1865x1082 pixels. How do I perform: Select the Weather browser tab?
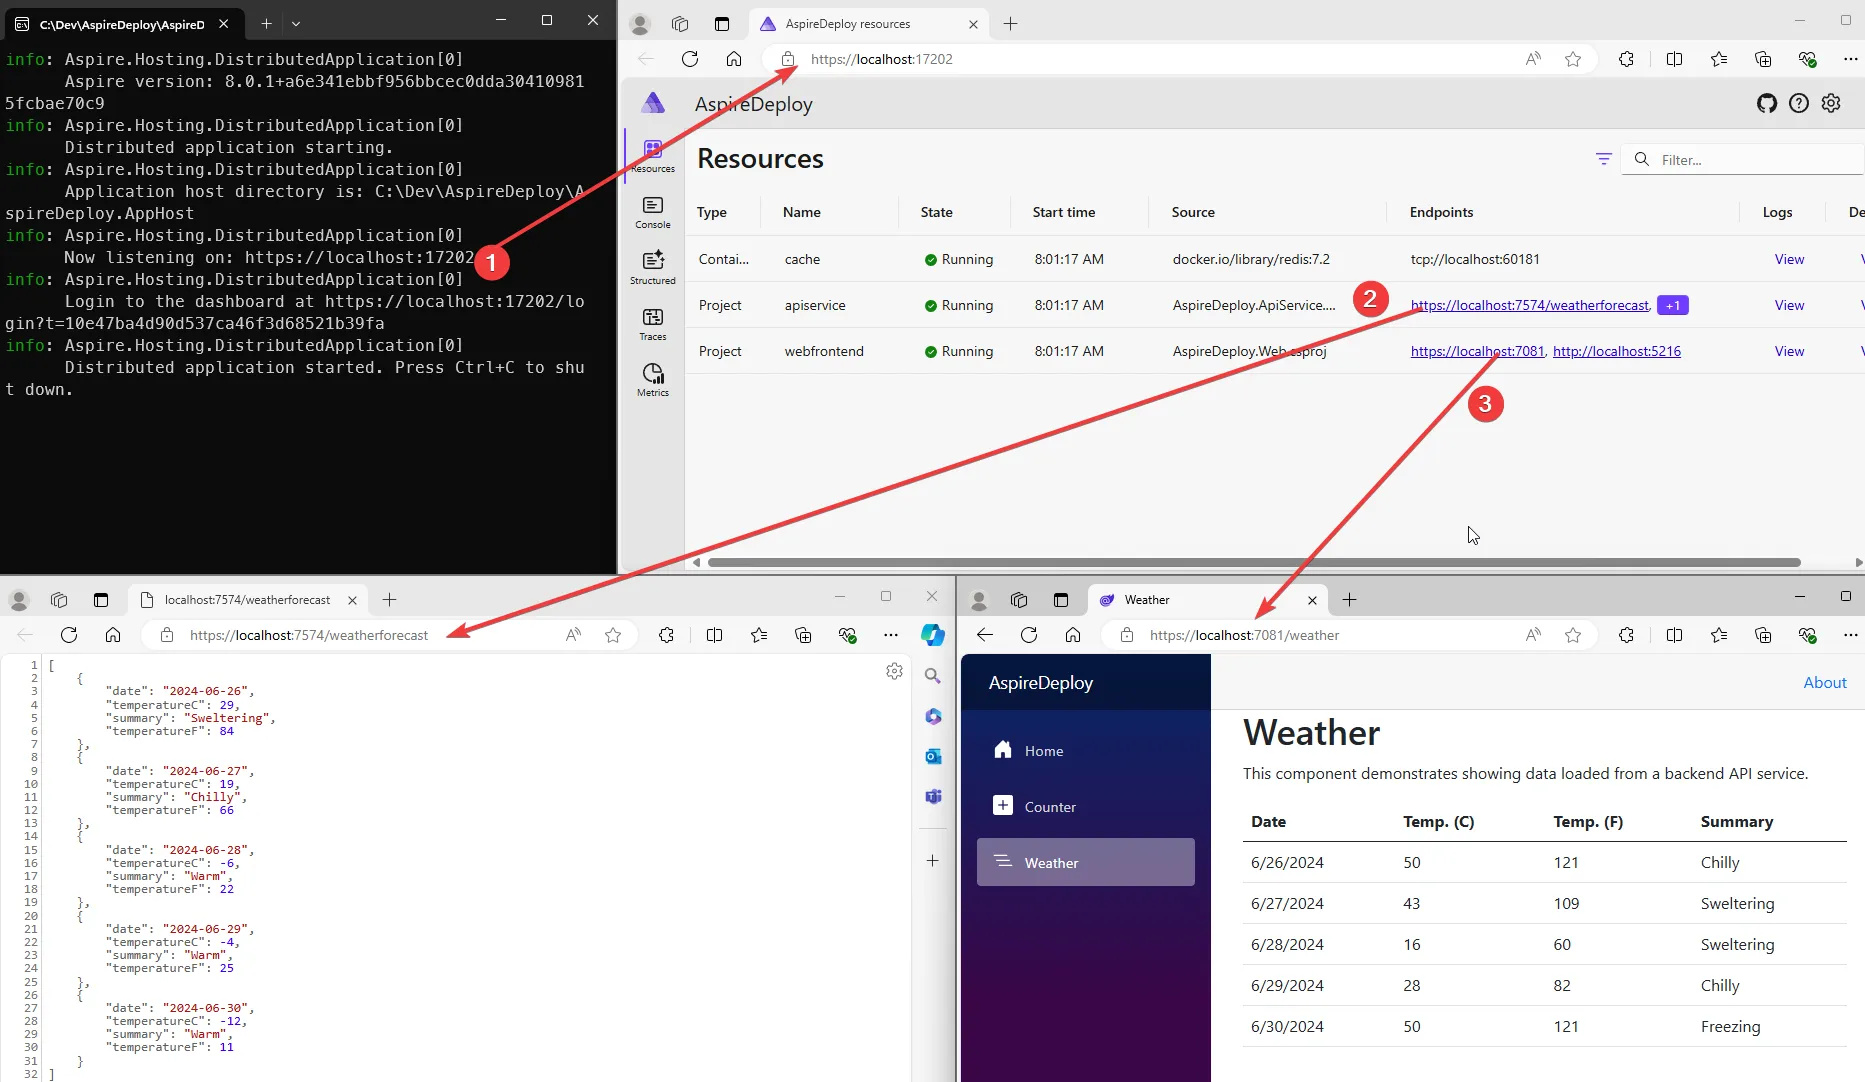[1207, 600]
